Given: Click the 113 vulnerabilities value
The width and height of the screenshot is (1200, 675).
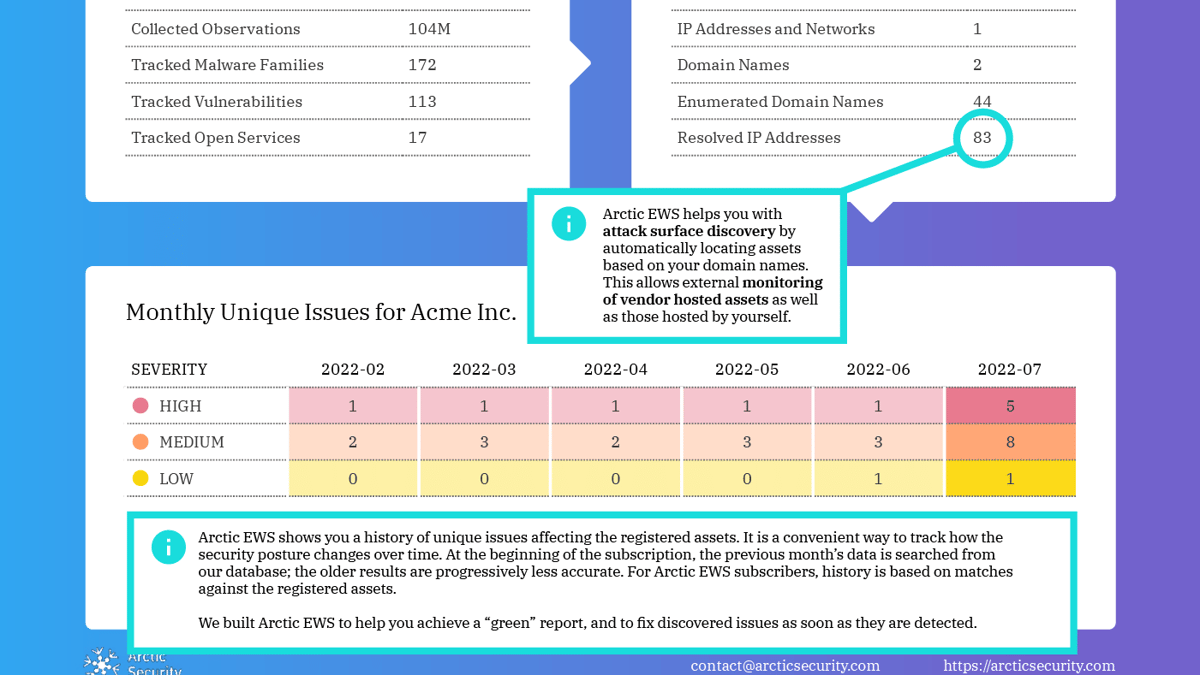Looking at the screenshot, I should [422, 102].
